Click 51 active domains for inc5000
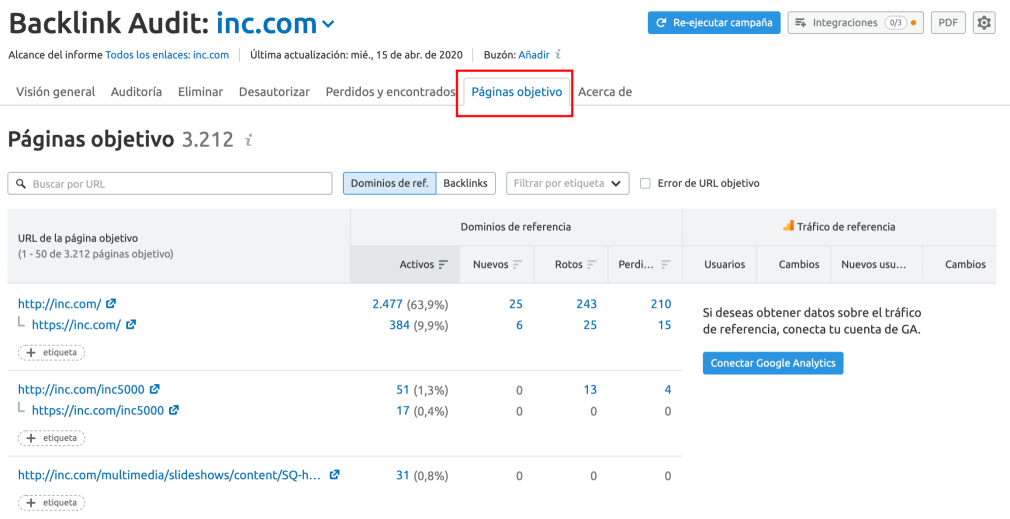 (403, 390)
